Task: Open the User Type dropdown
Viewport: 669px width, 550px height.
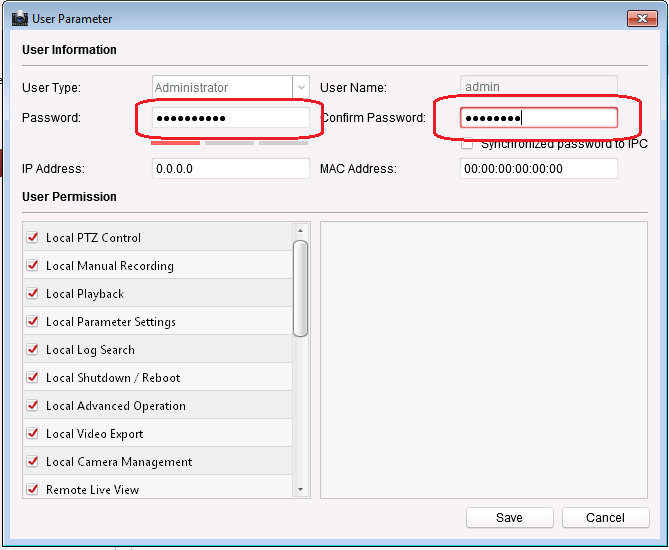Action: tap(301, 88)
